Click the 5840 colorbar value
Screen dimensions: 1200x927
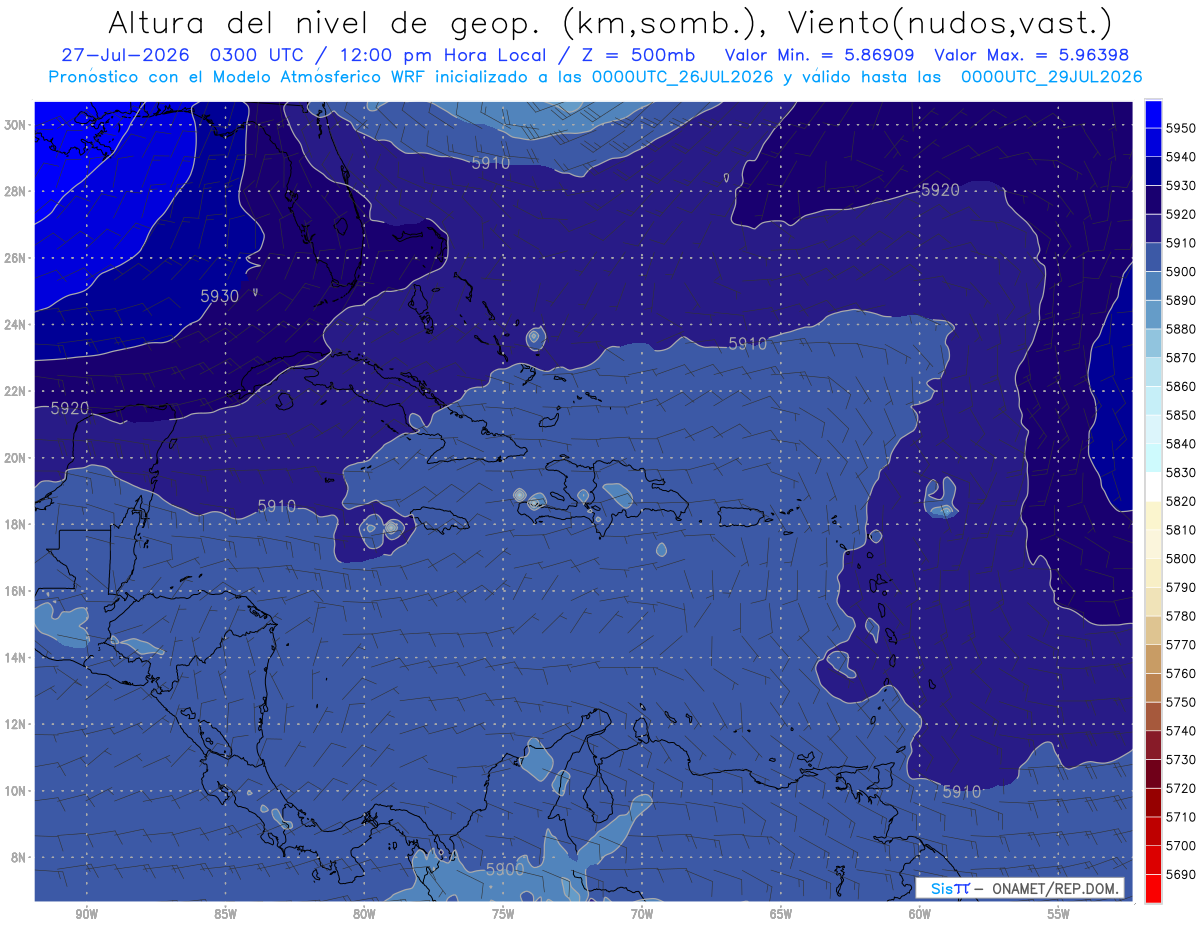(x=1180, y=444)
